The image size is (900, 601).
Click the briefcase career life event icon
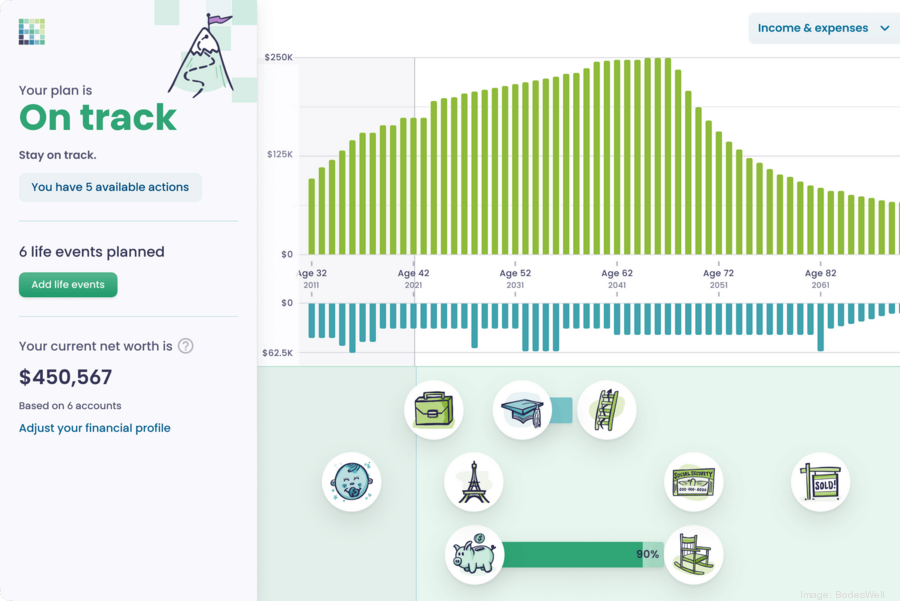pos(434,410)
